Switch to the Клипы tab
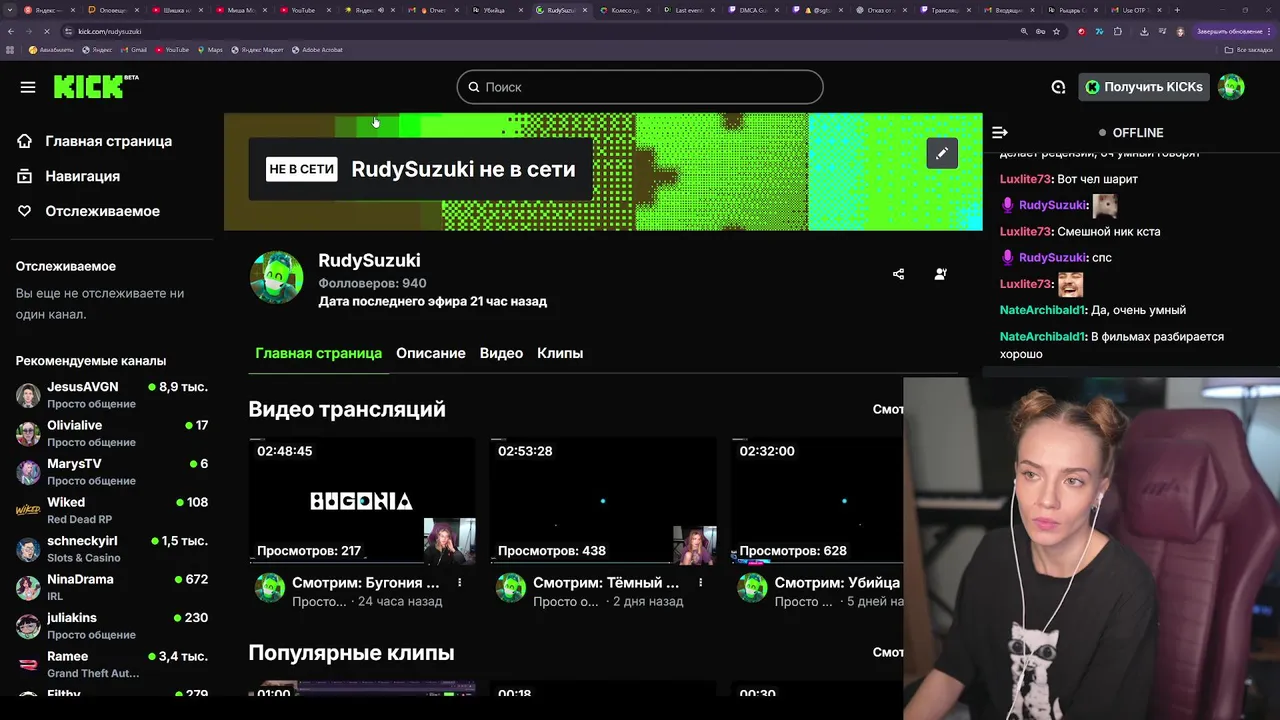Viewport: 1280px width, 720px height. coord(560,353)
